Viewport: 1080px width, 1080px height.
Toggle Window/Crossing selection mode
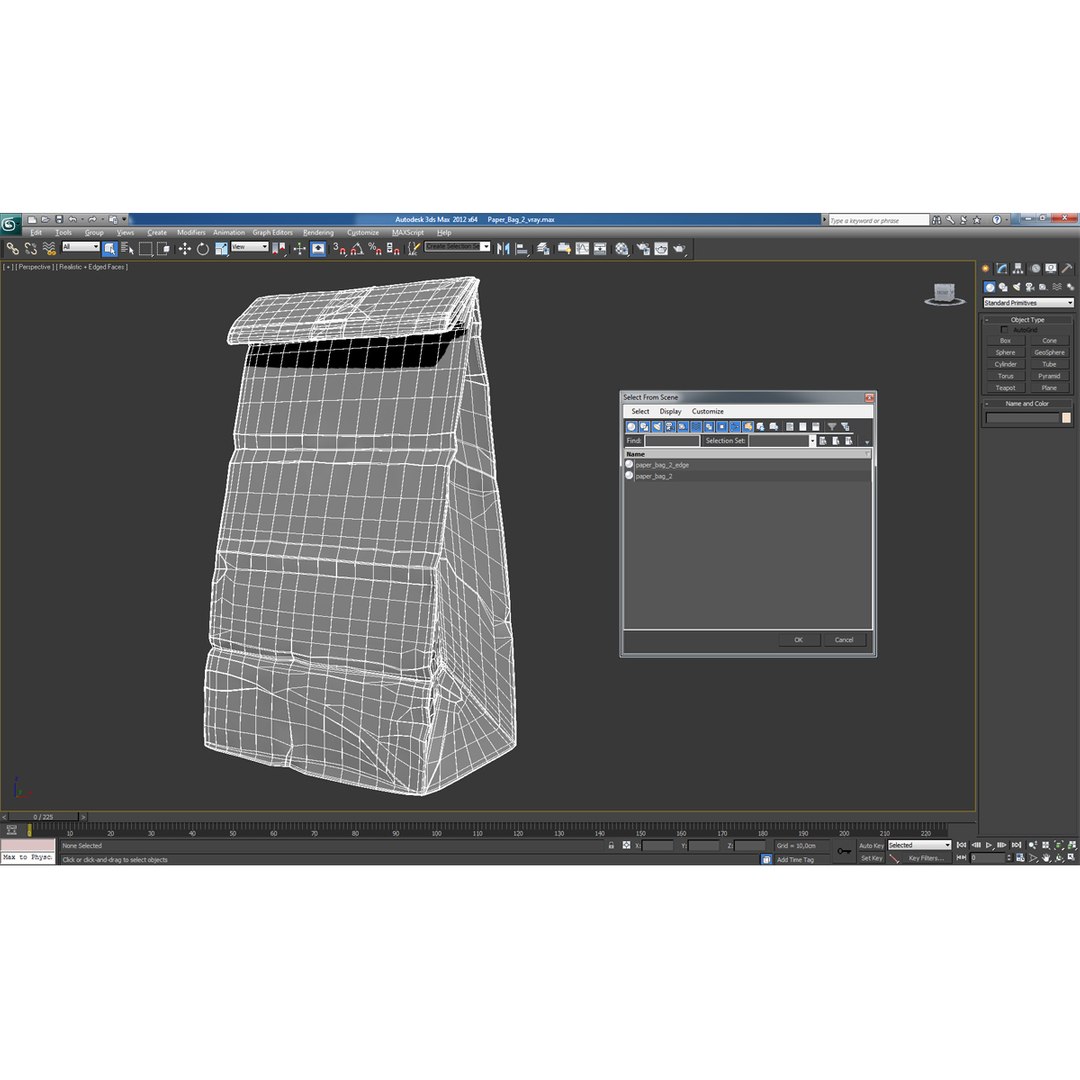coord(163,249)
